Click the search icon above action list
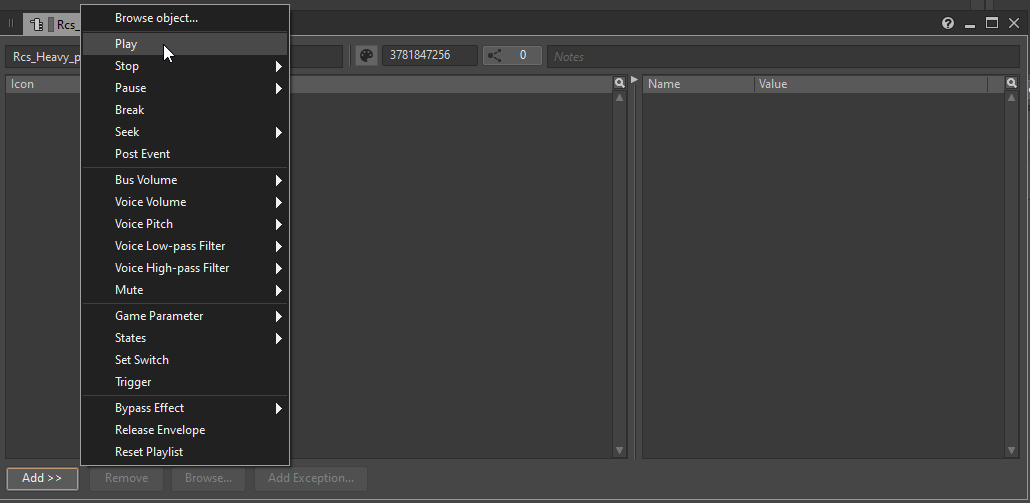Image resolution: width=1030 pixels, height=503 pixels. click(620, 84)
